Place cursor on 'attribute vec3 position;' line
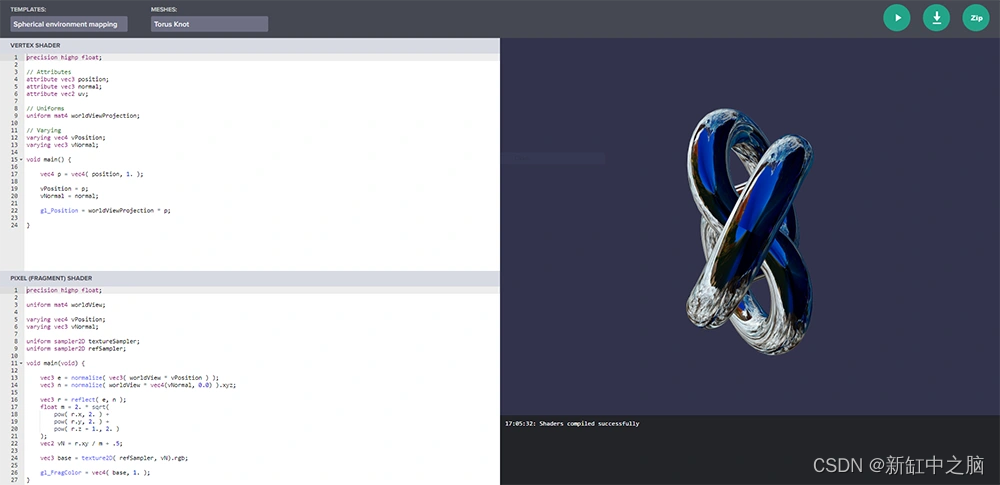The width and height of the screenshot is (1000, 485). pyautogui.click(x=68, y=79)
